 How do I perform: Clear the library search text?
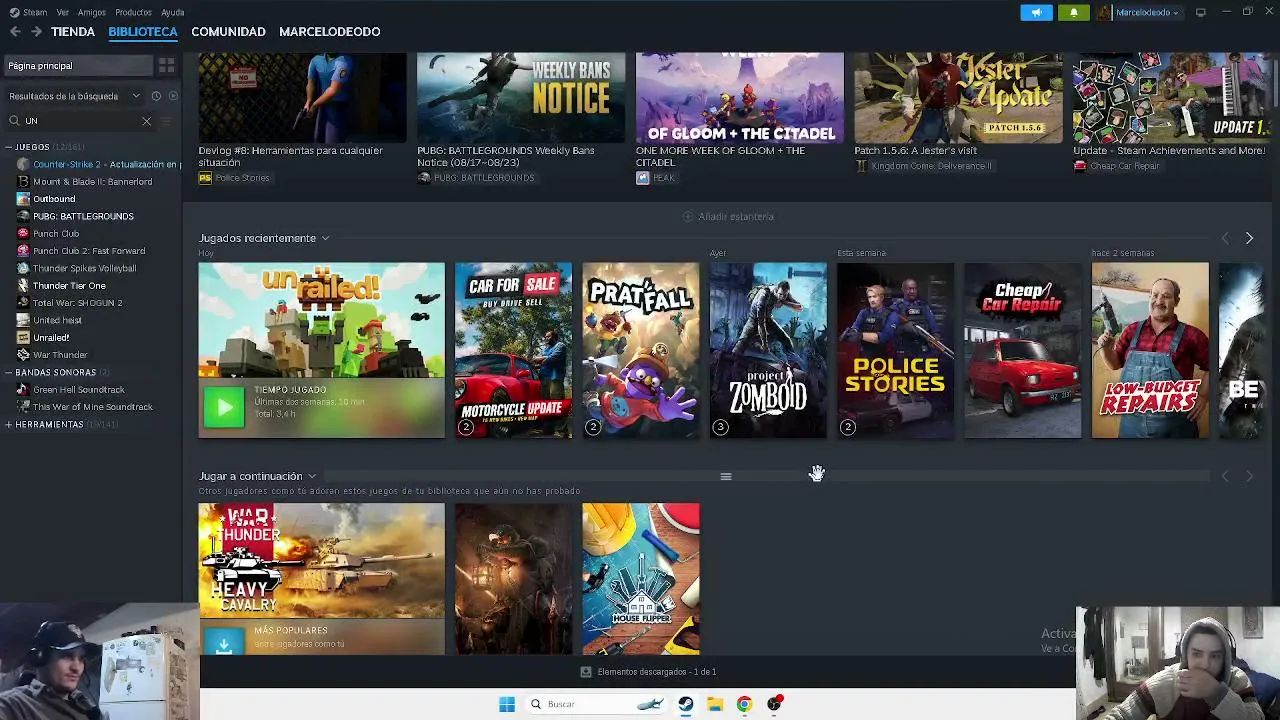coord(146,121)
